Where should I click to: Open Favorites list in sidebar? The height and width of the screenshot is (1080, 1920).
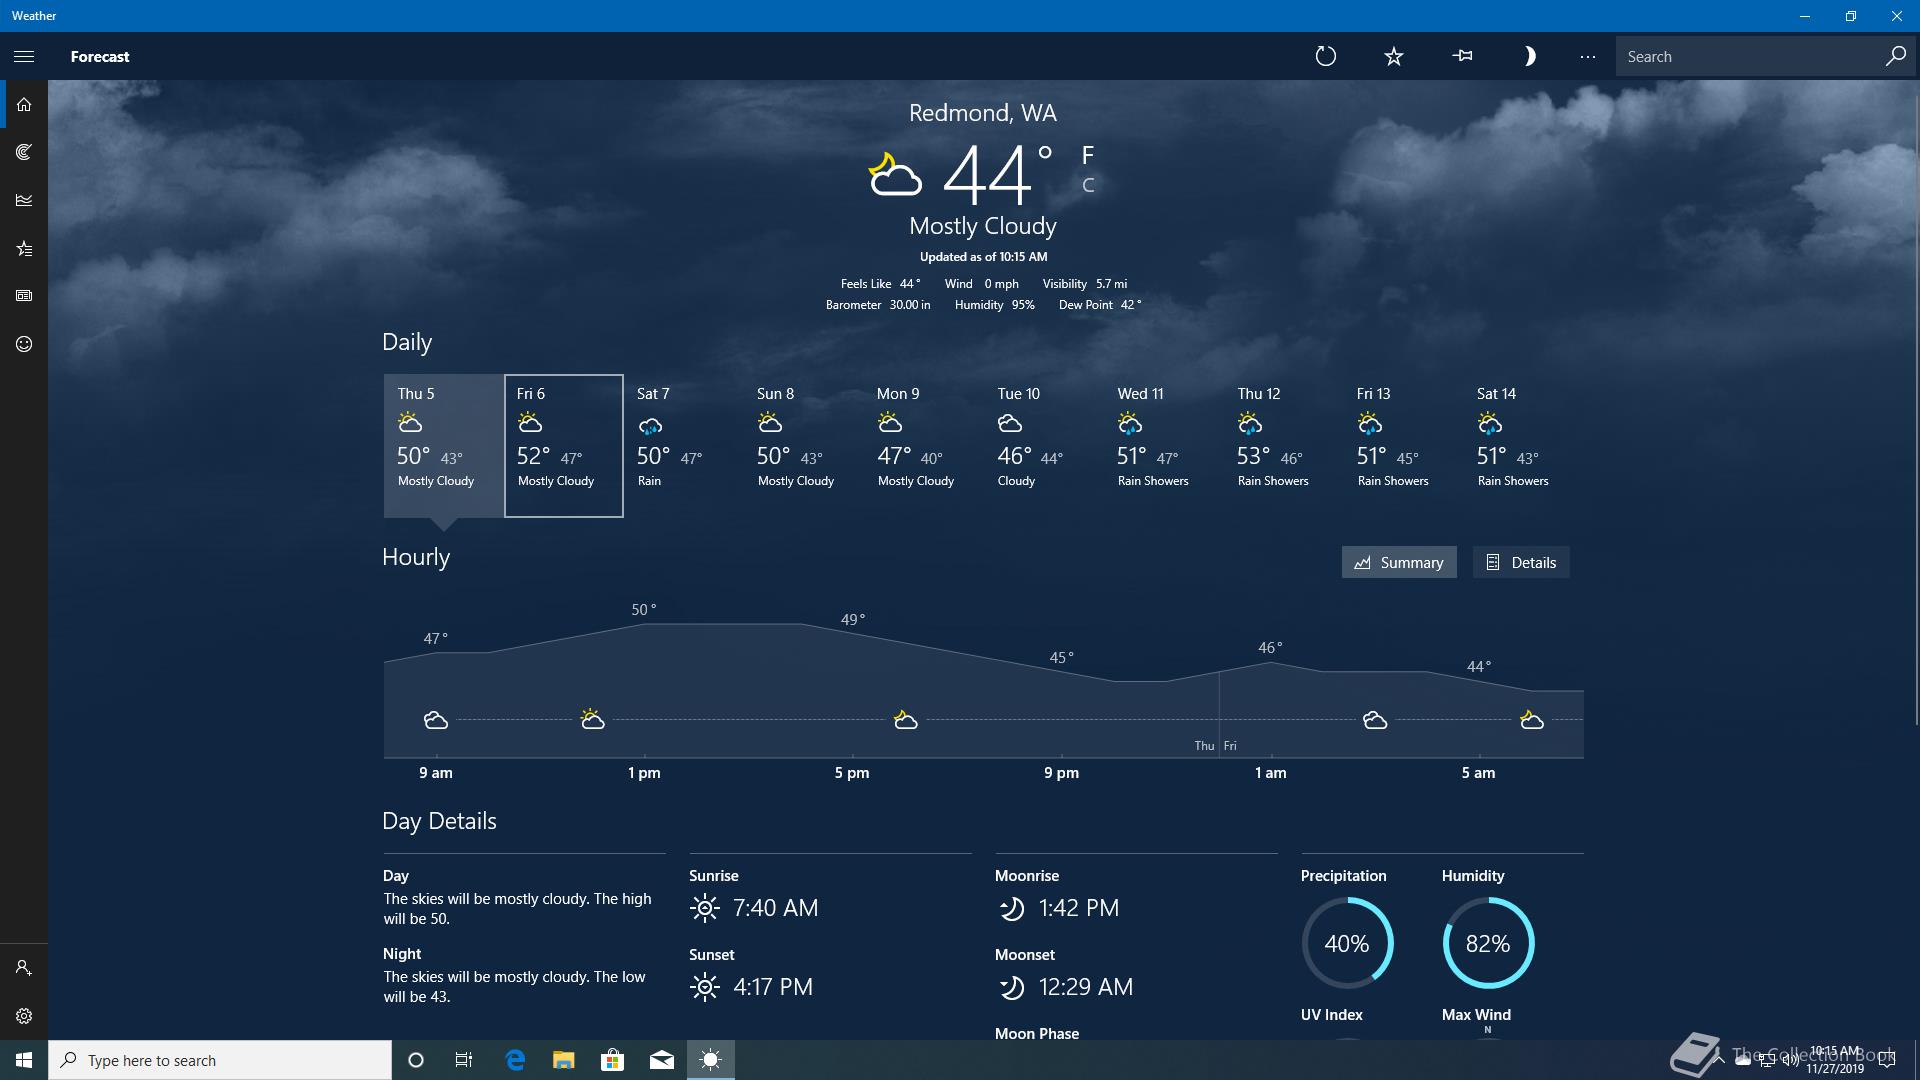click(24, 248)
